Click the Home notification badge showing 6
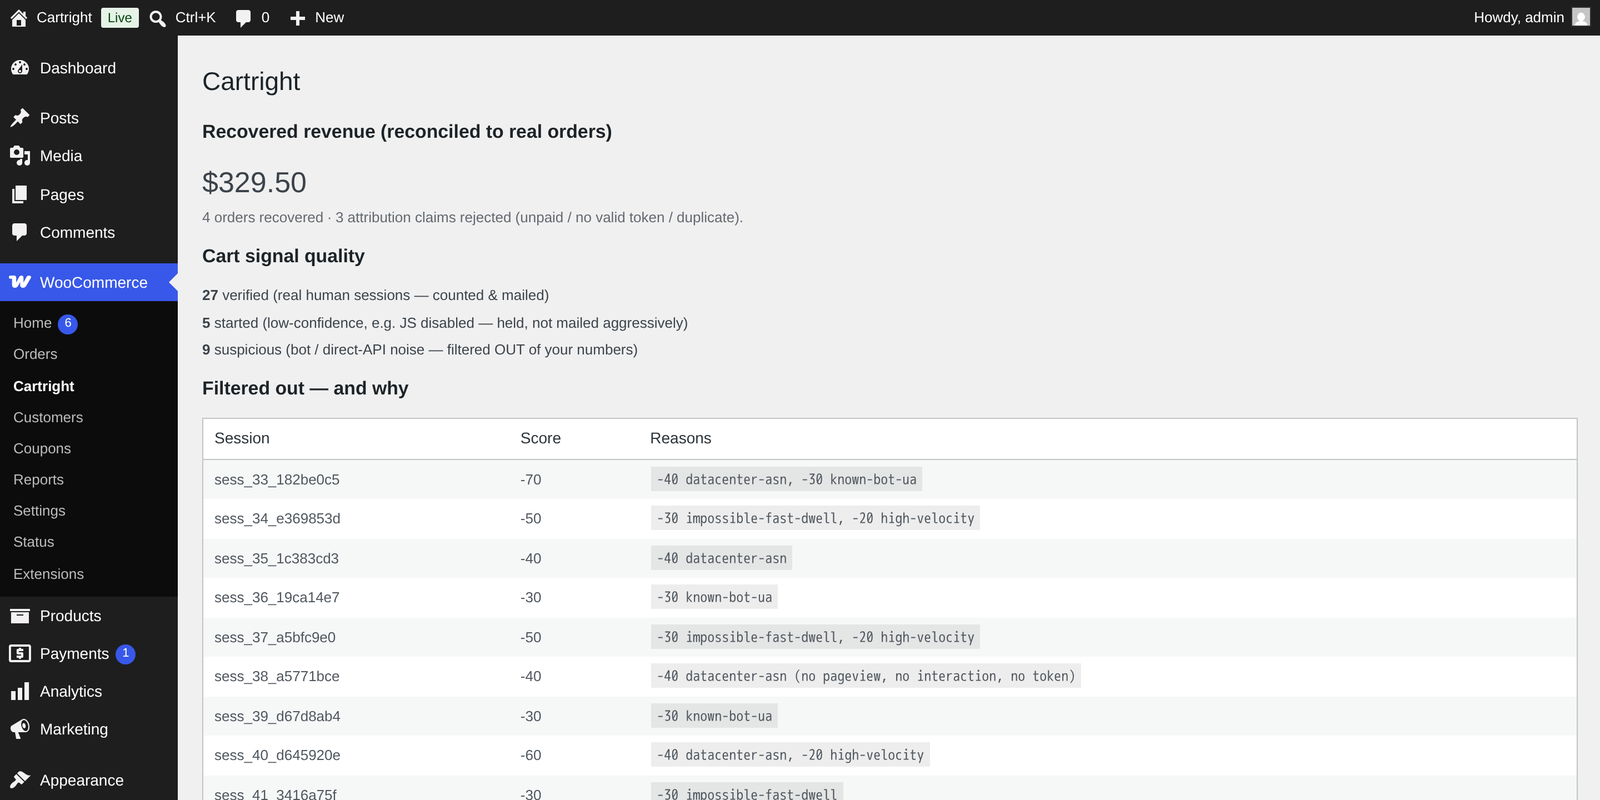 coord(68,323)
